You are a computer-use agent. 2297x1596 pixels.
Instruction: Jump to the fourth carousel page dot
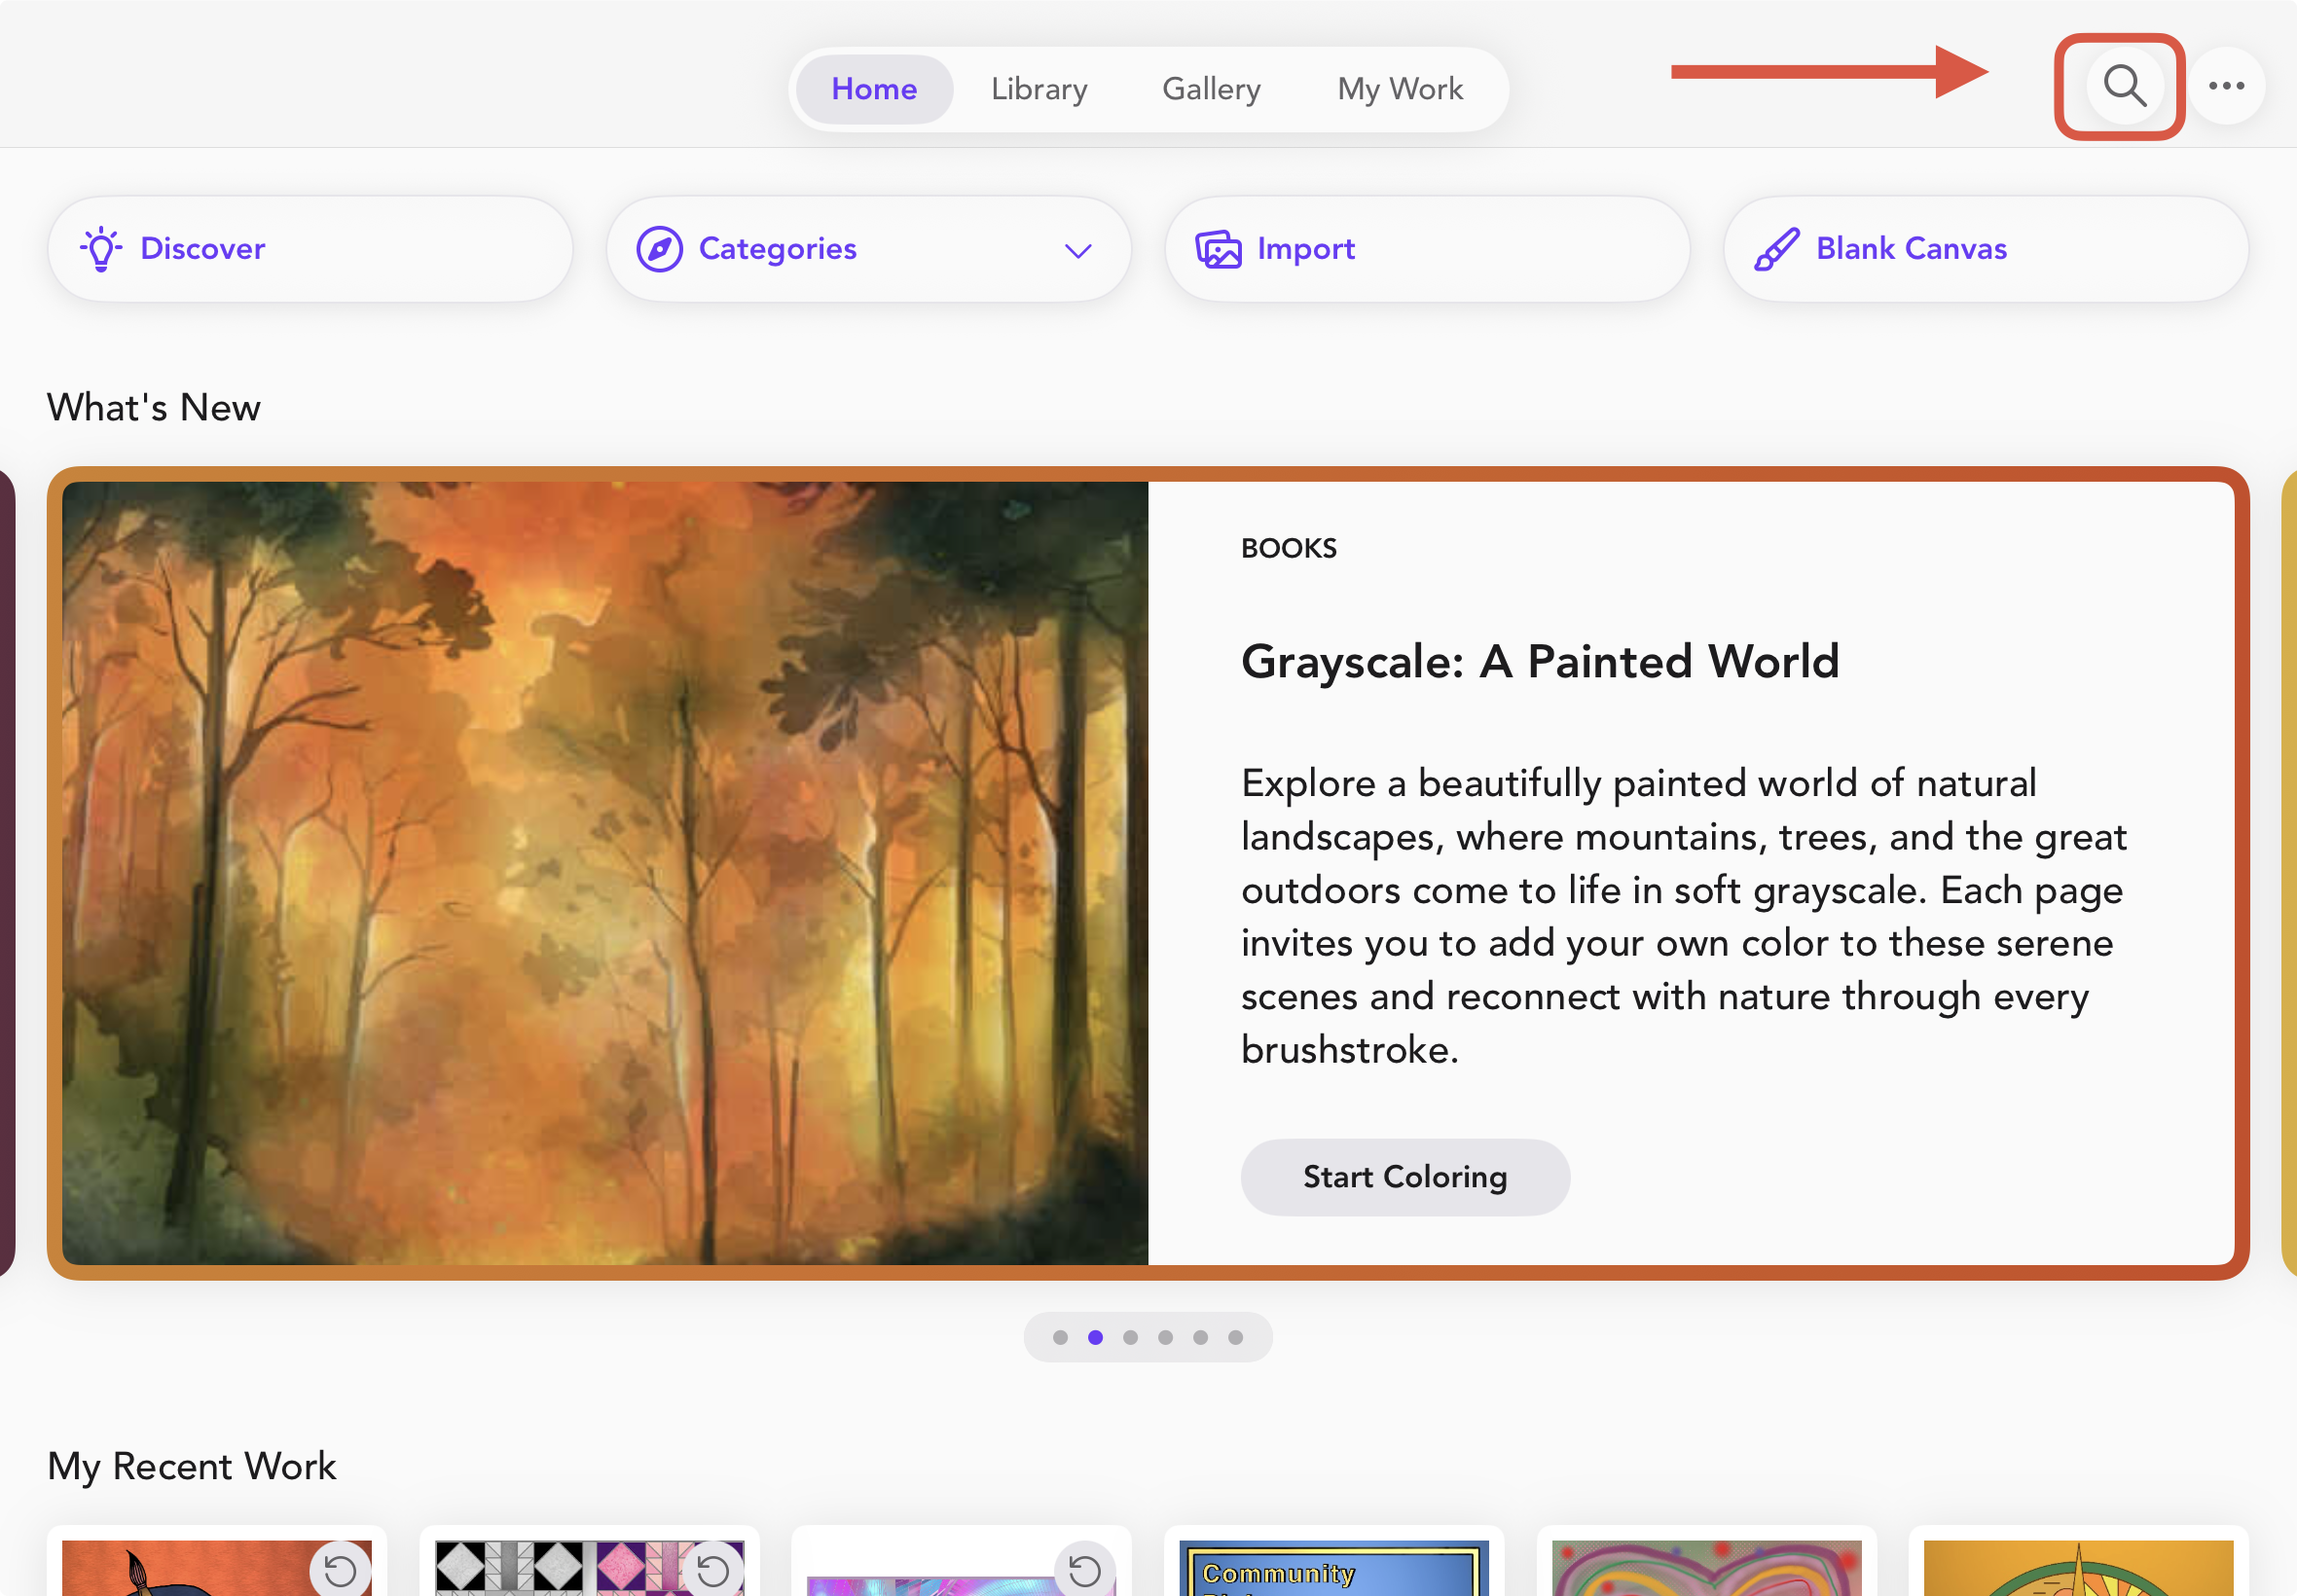tap(1165, 1337)
